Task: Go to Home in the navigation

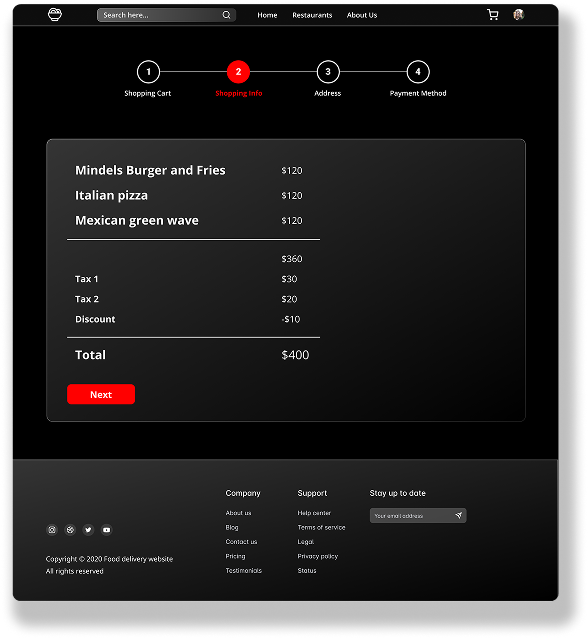Action: pyautogui.click(x=267, y=15)
